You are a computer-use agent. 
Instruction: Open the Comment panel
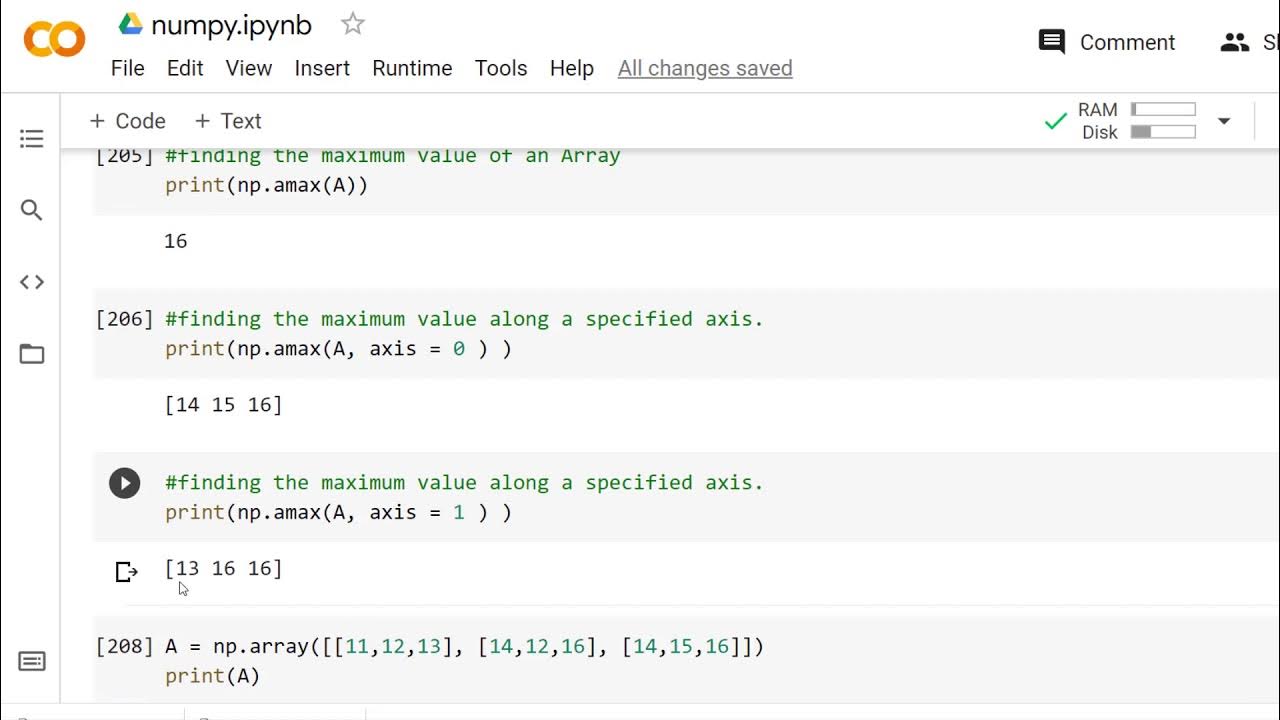(1107, 42)
